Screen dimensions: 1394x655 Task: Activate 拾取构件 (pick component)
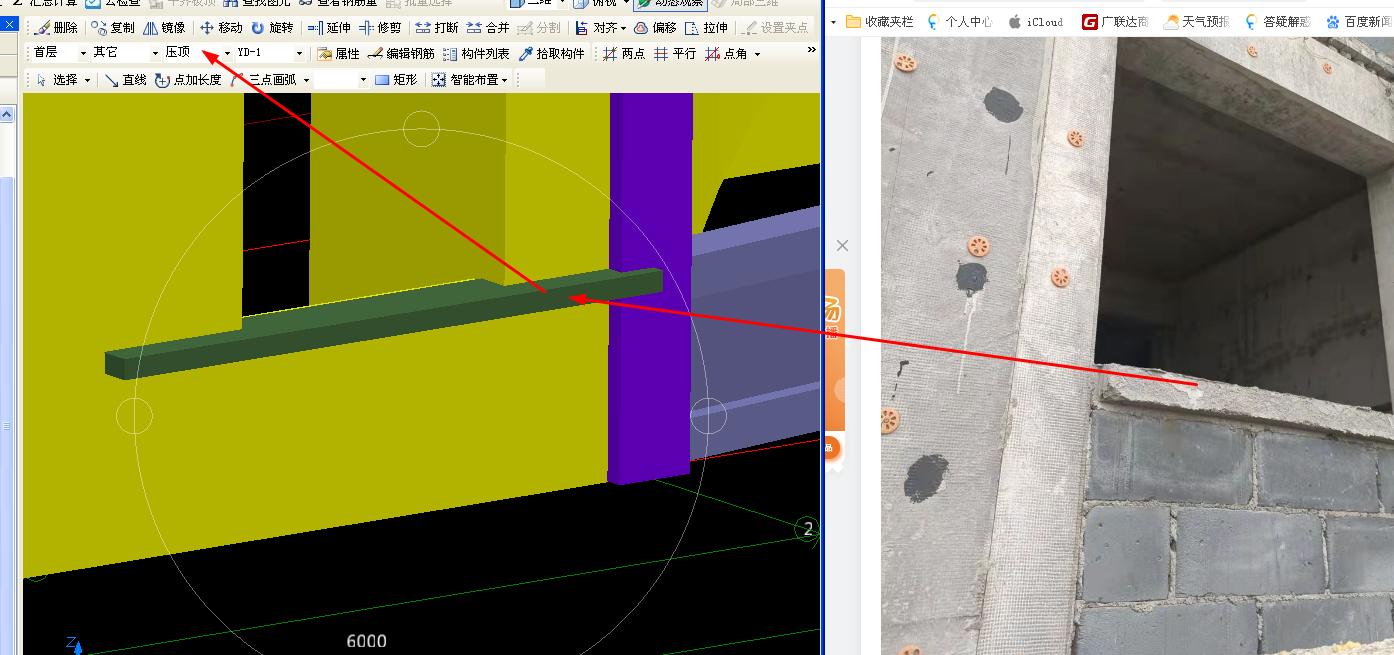(x=551, y=54)
